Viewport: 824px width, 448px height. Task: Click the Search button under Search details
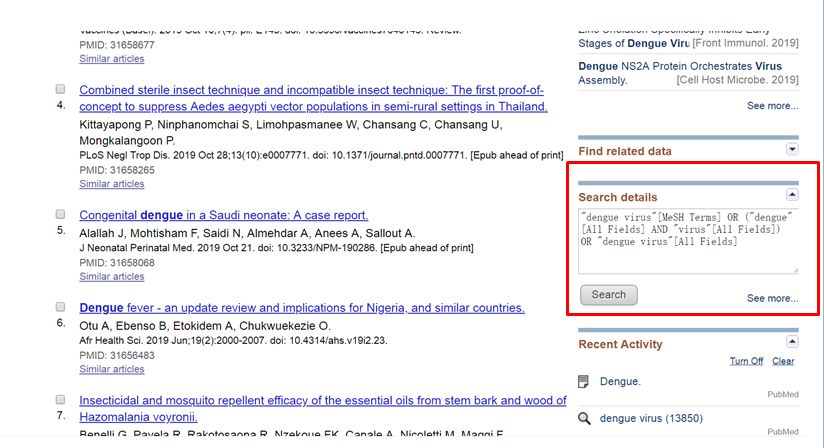609,295
